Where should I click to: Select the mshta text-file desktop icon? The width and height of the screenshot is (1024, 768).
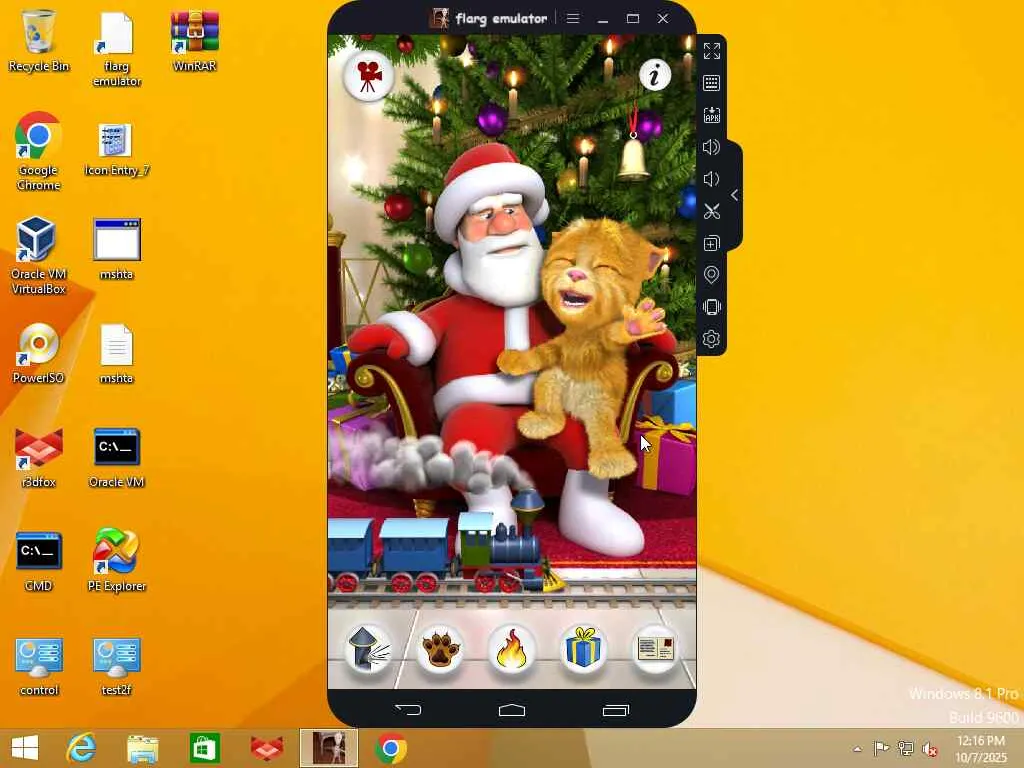pyautogui.click(x=116, y=353)
